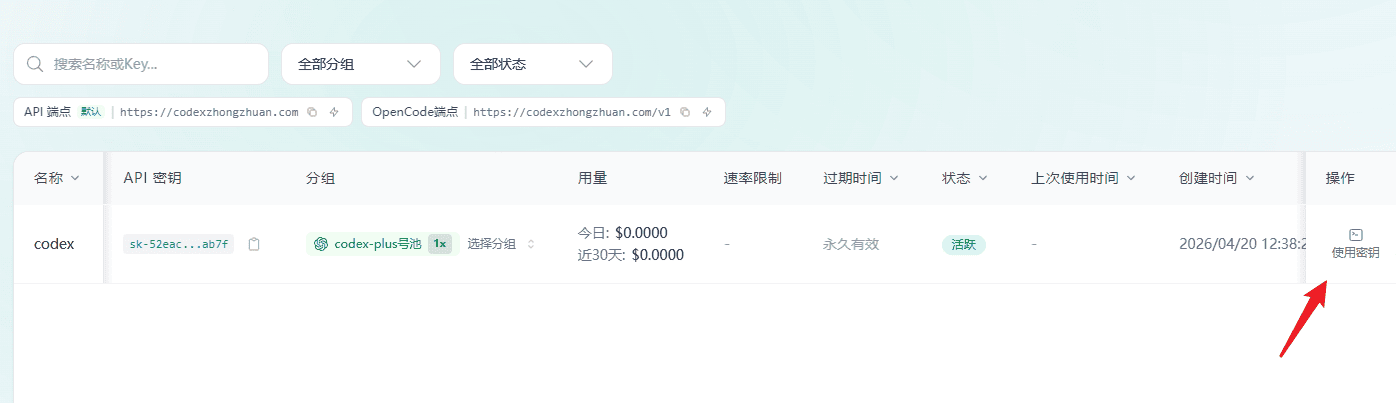Image resolution: width=1396 pixels, height=403 pixels.
Task: Open the 全部分组 dropdown
Action: 361,64
